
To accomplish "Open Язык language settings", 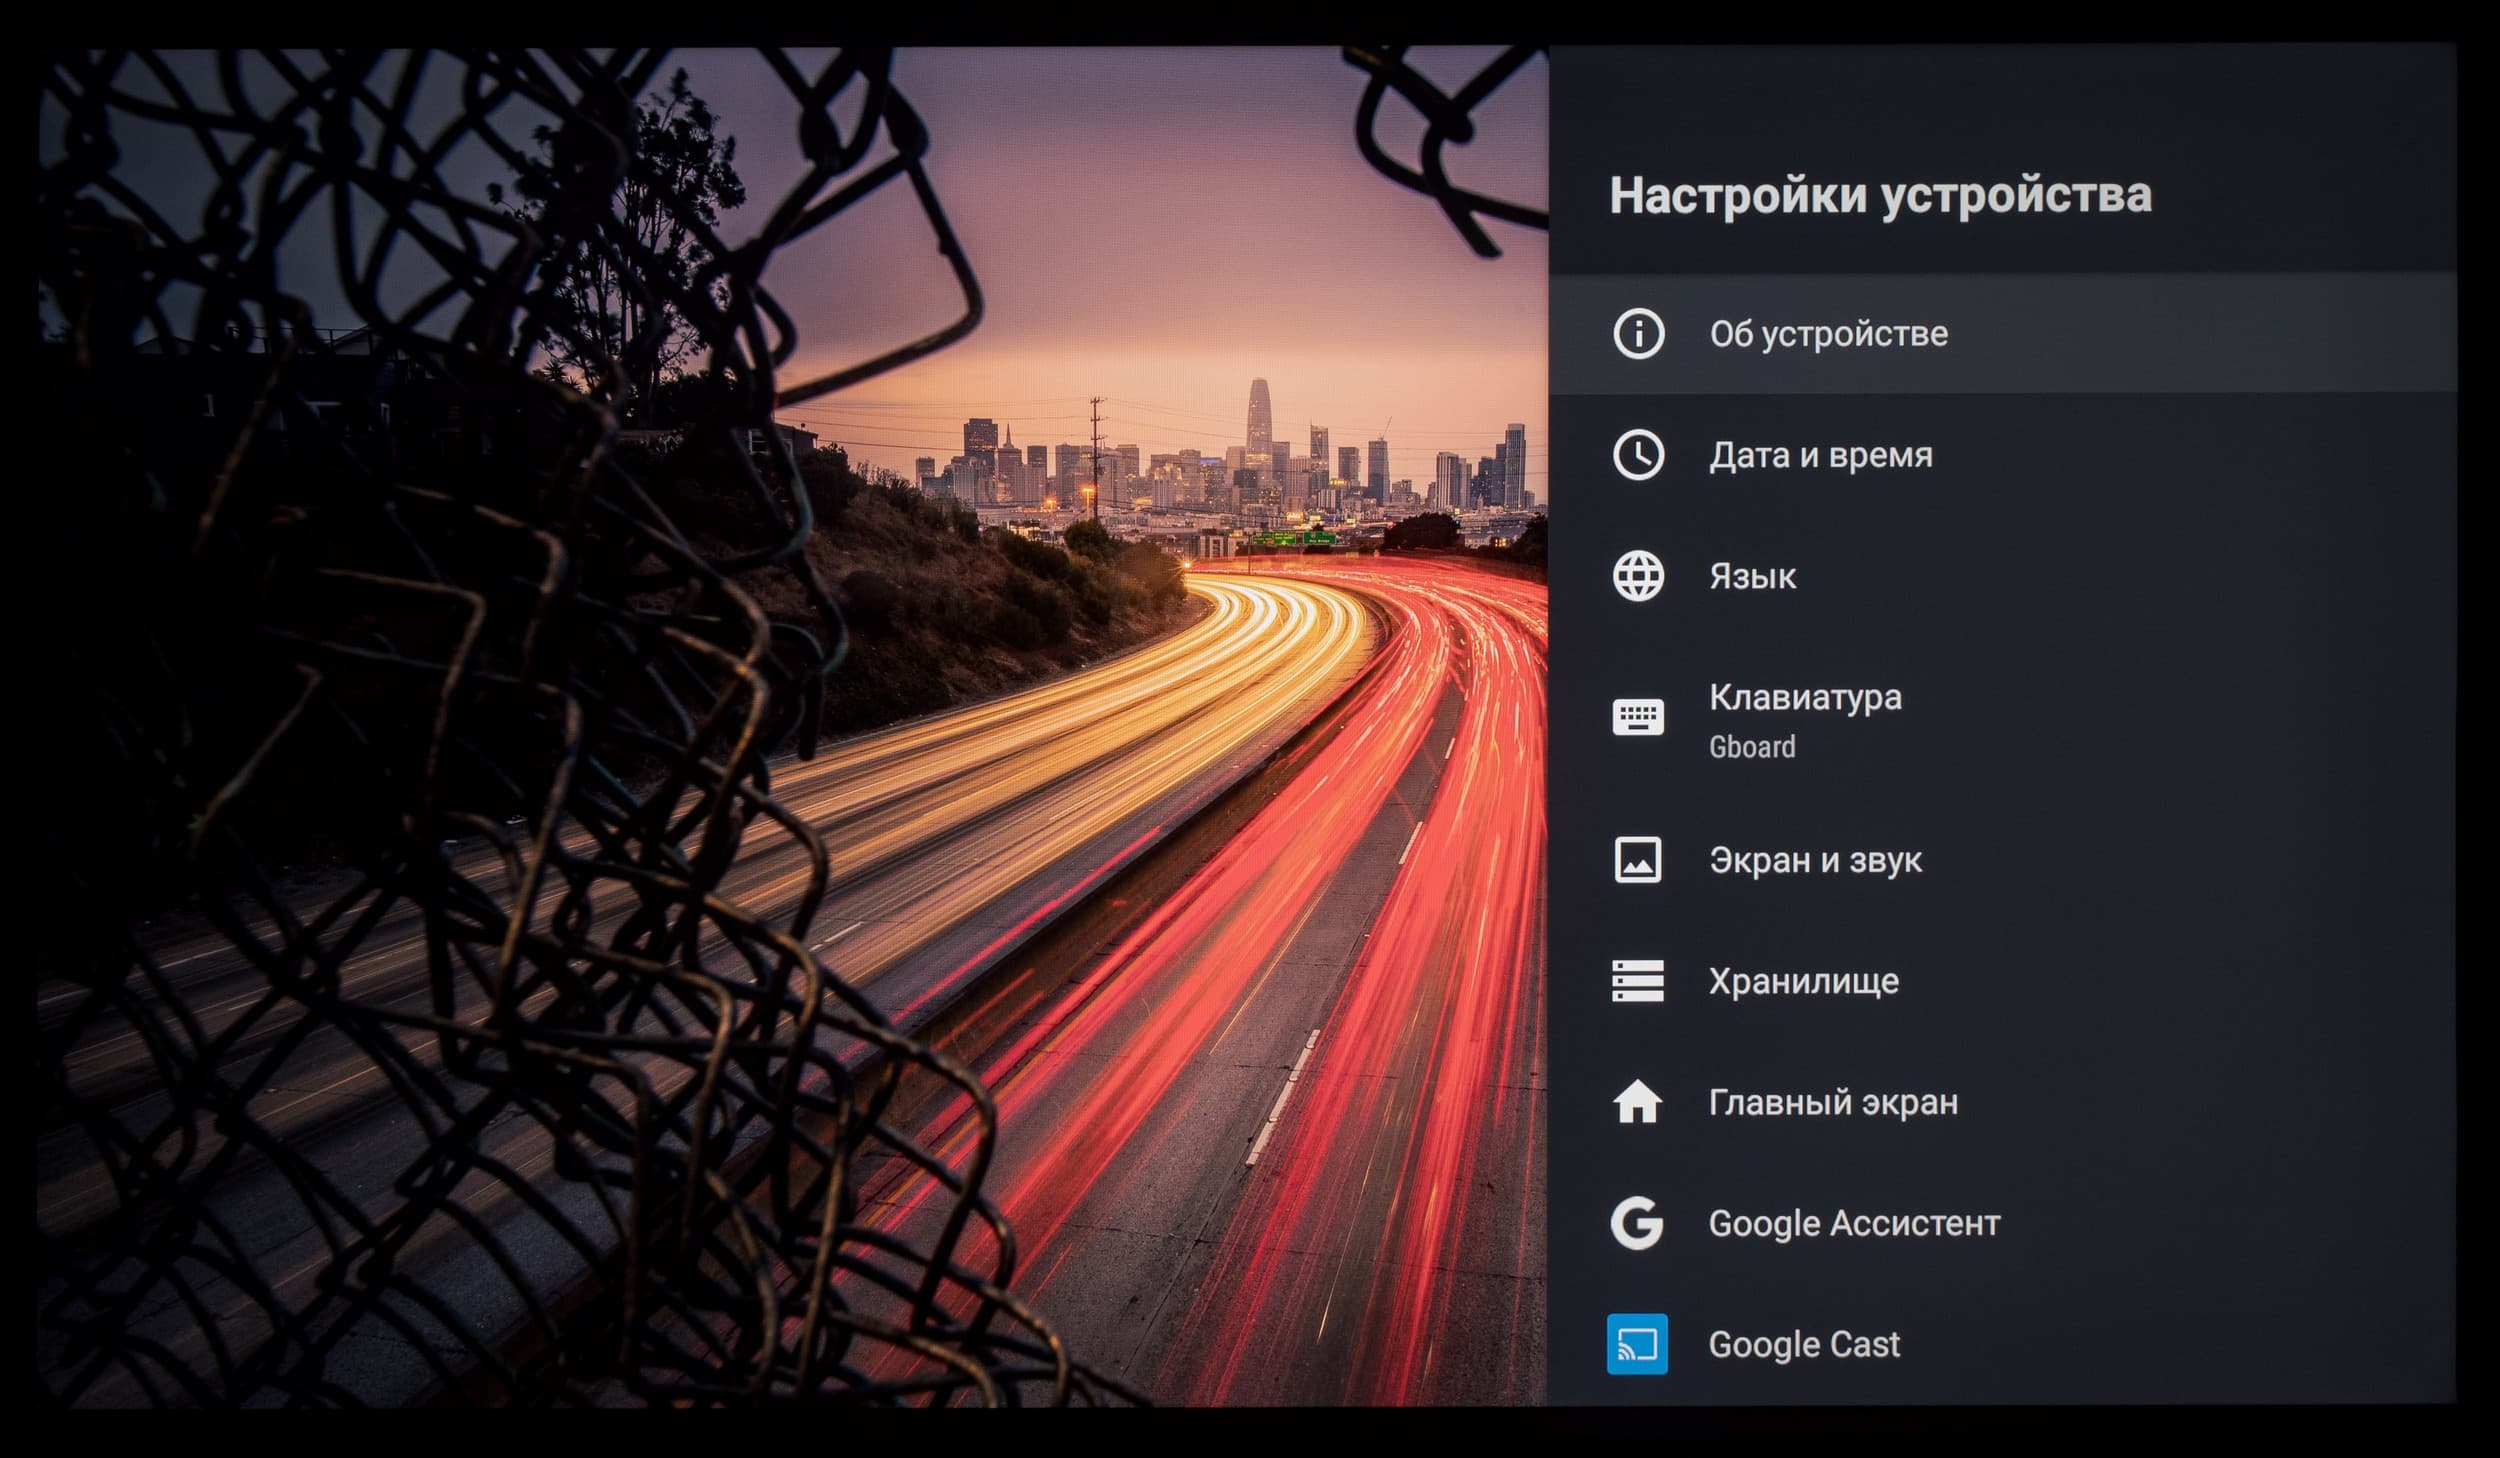I will [1752, 577].
